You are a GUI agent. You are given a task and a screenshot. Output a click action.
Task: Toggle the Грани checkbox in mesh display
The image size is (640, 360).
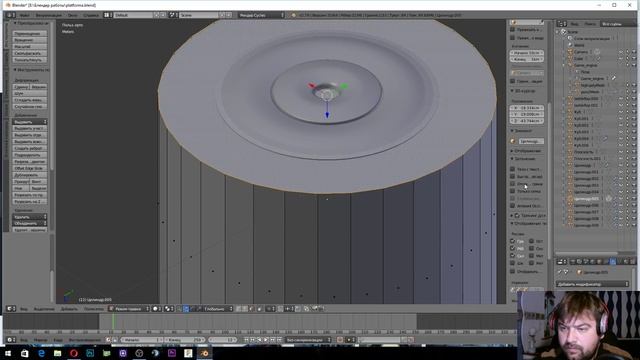[512, 241]
